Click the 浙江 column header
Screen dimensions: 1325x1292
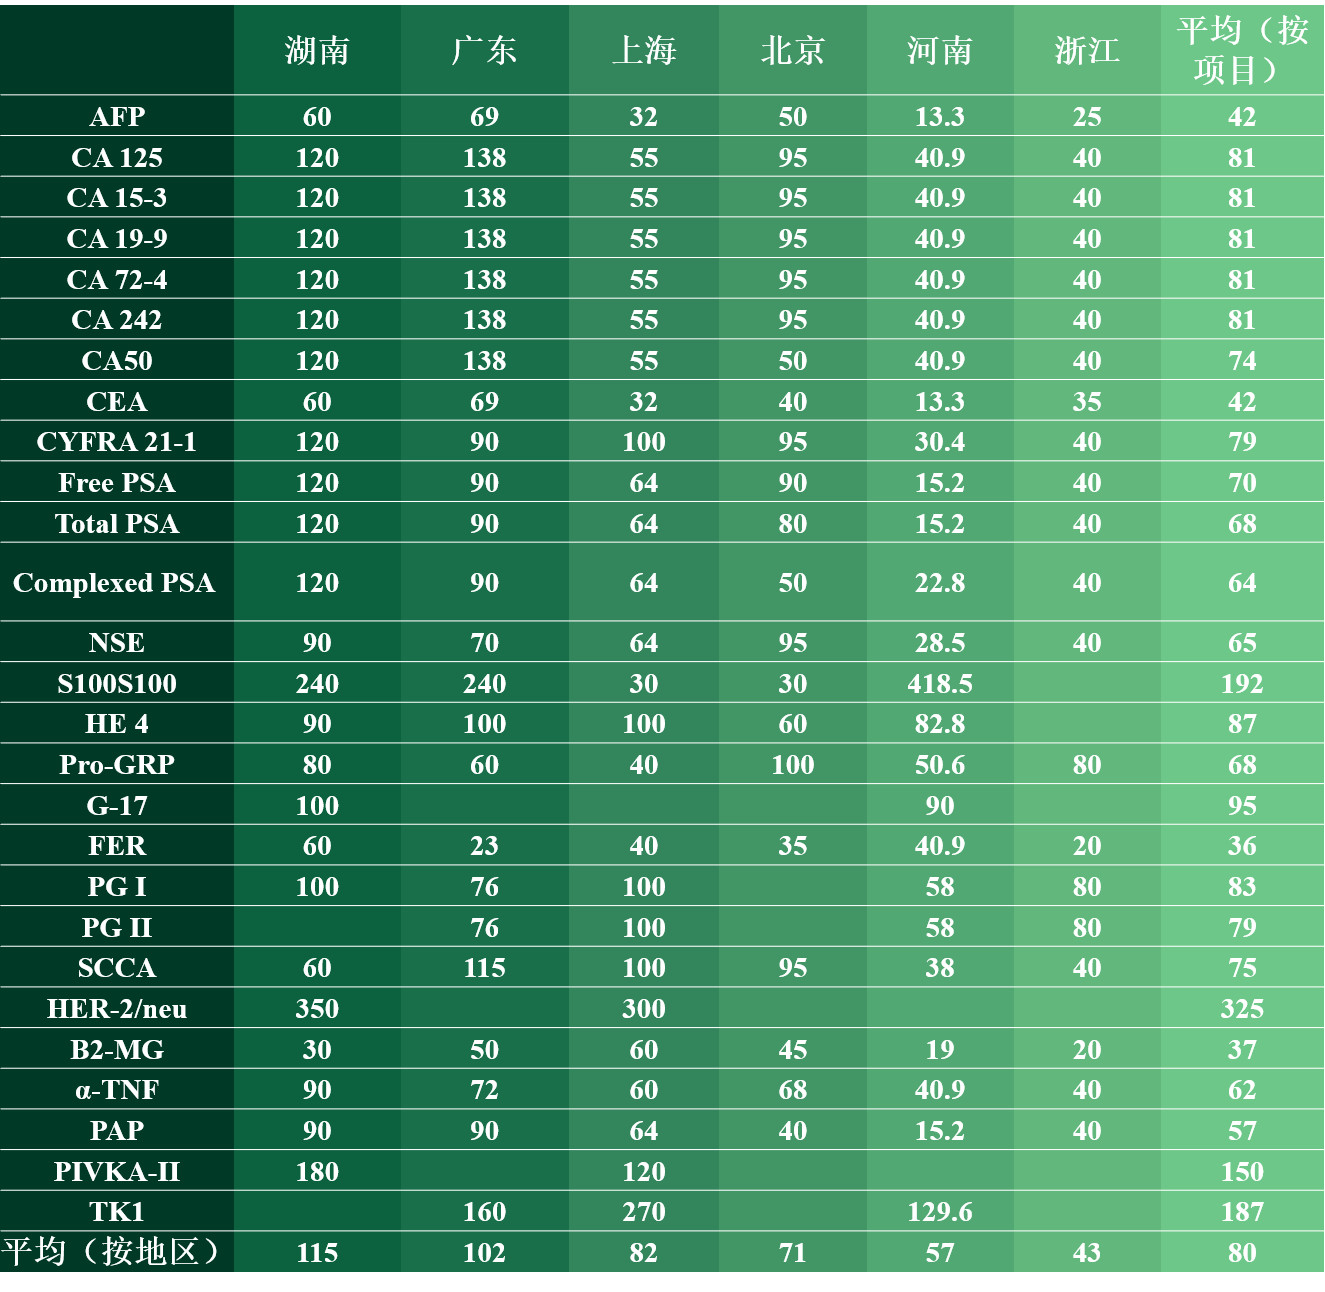coord(1087,51)
